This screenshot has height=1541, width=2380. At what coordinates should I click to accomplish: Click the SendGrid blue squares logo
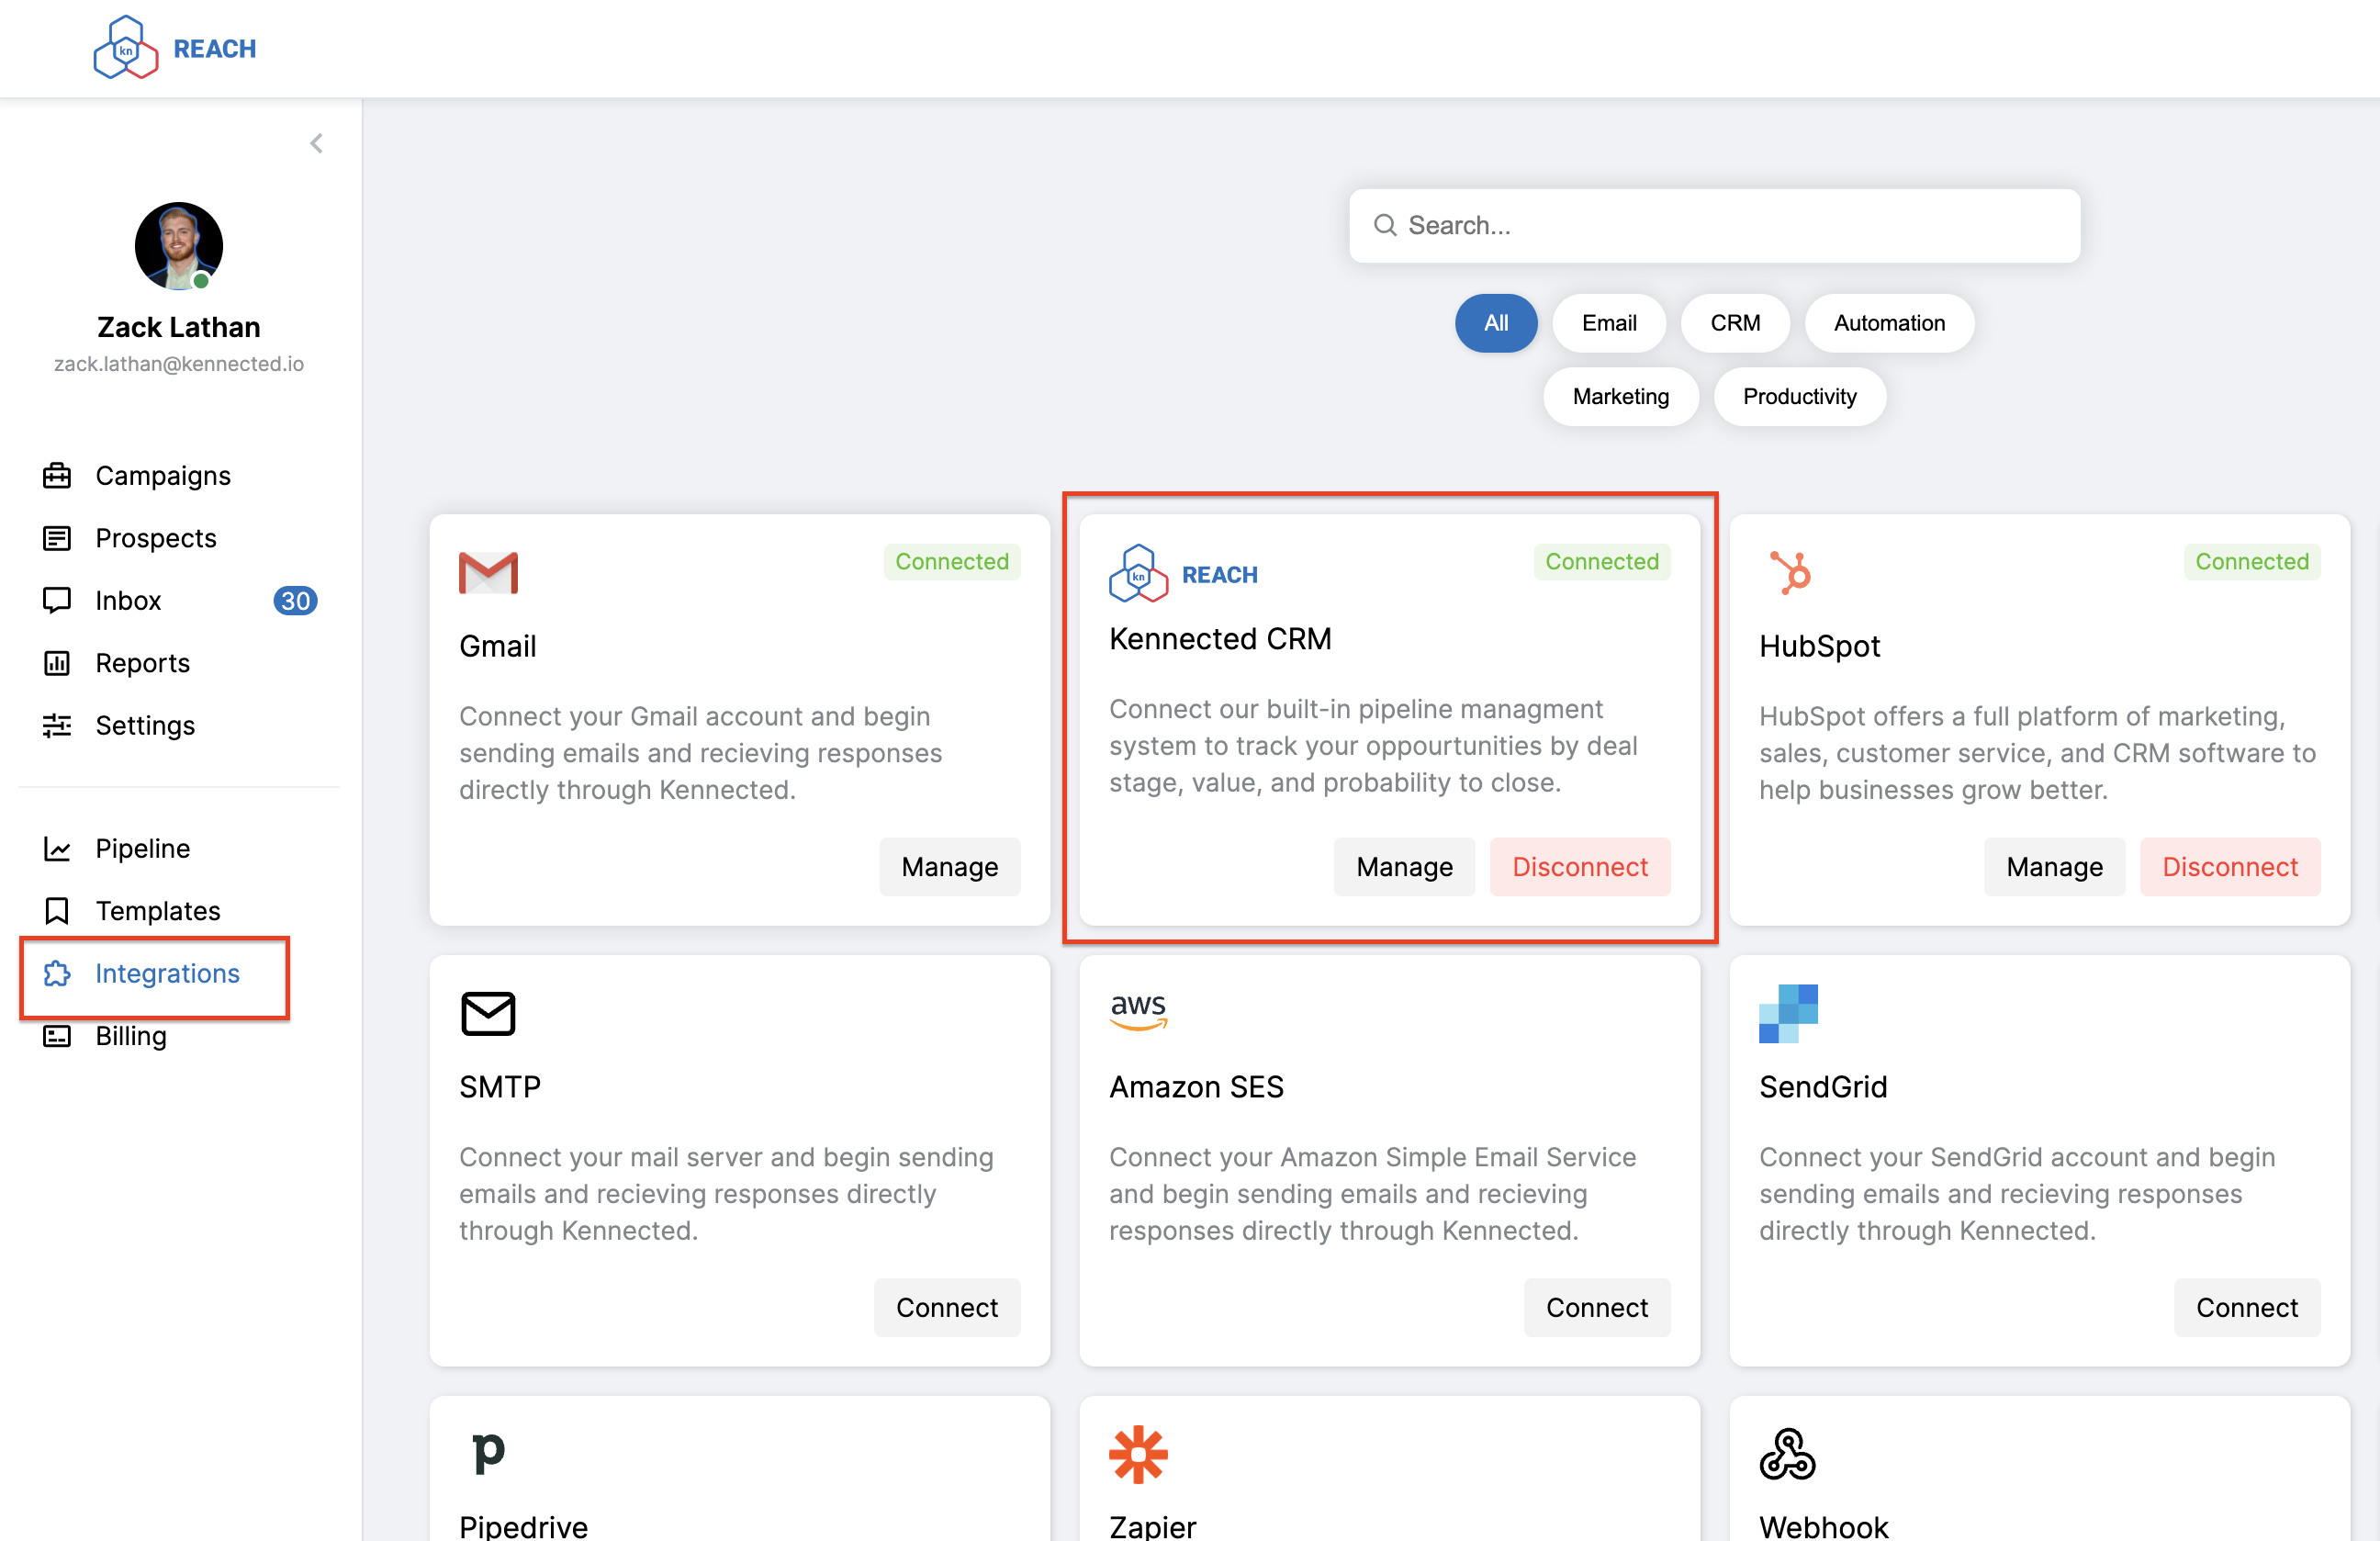pos(1788,1014)
